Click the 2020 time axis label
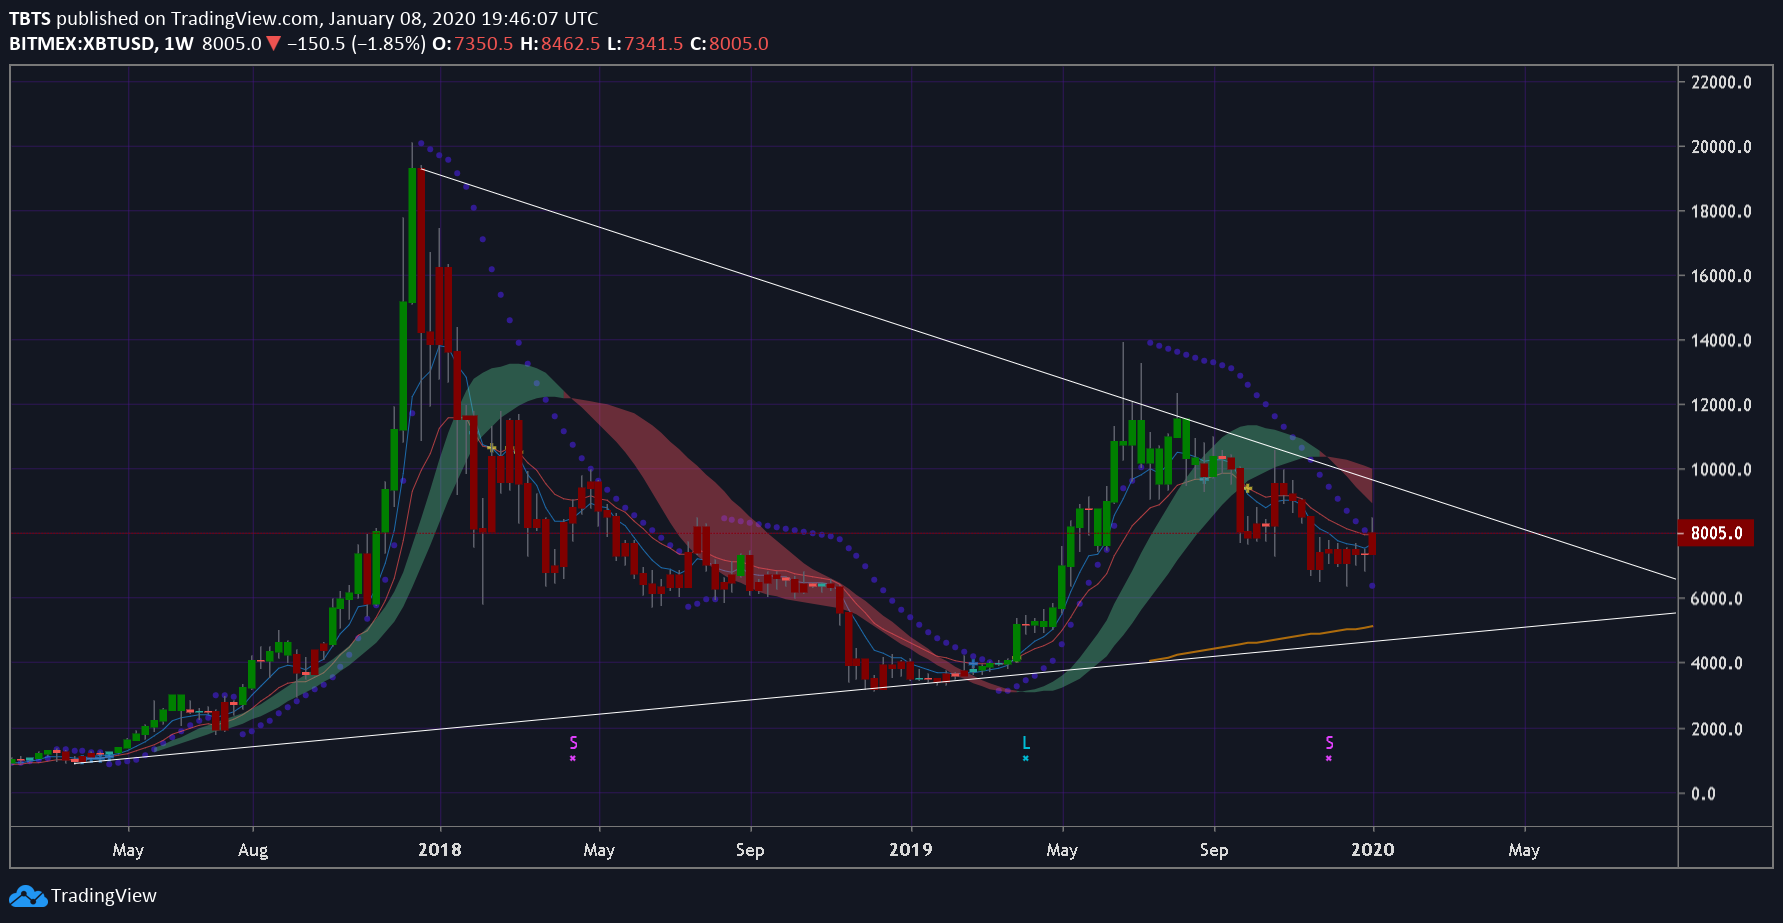The image size is (1783, 923). pos(1373,850)
